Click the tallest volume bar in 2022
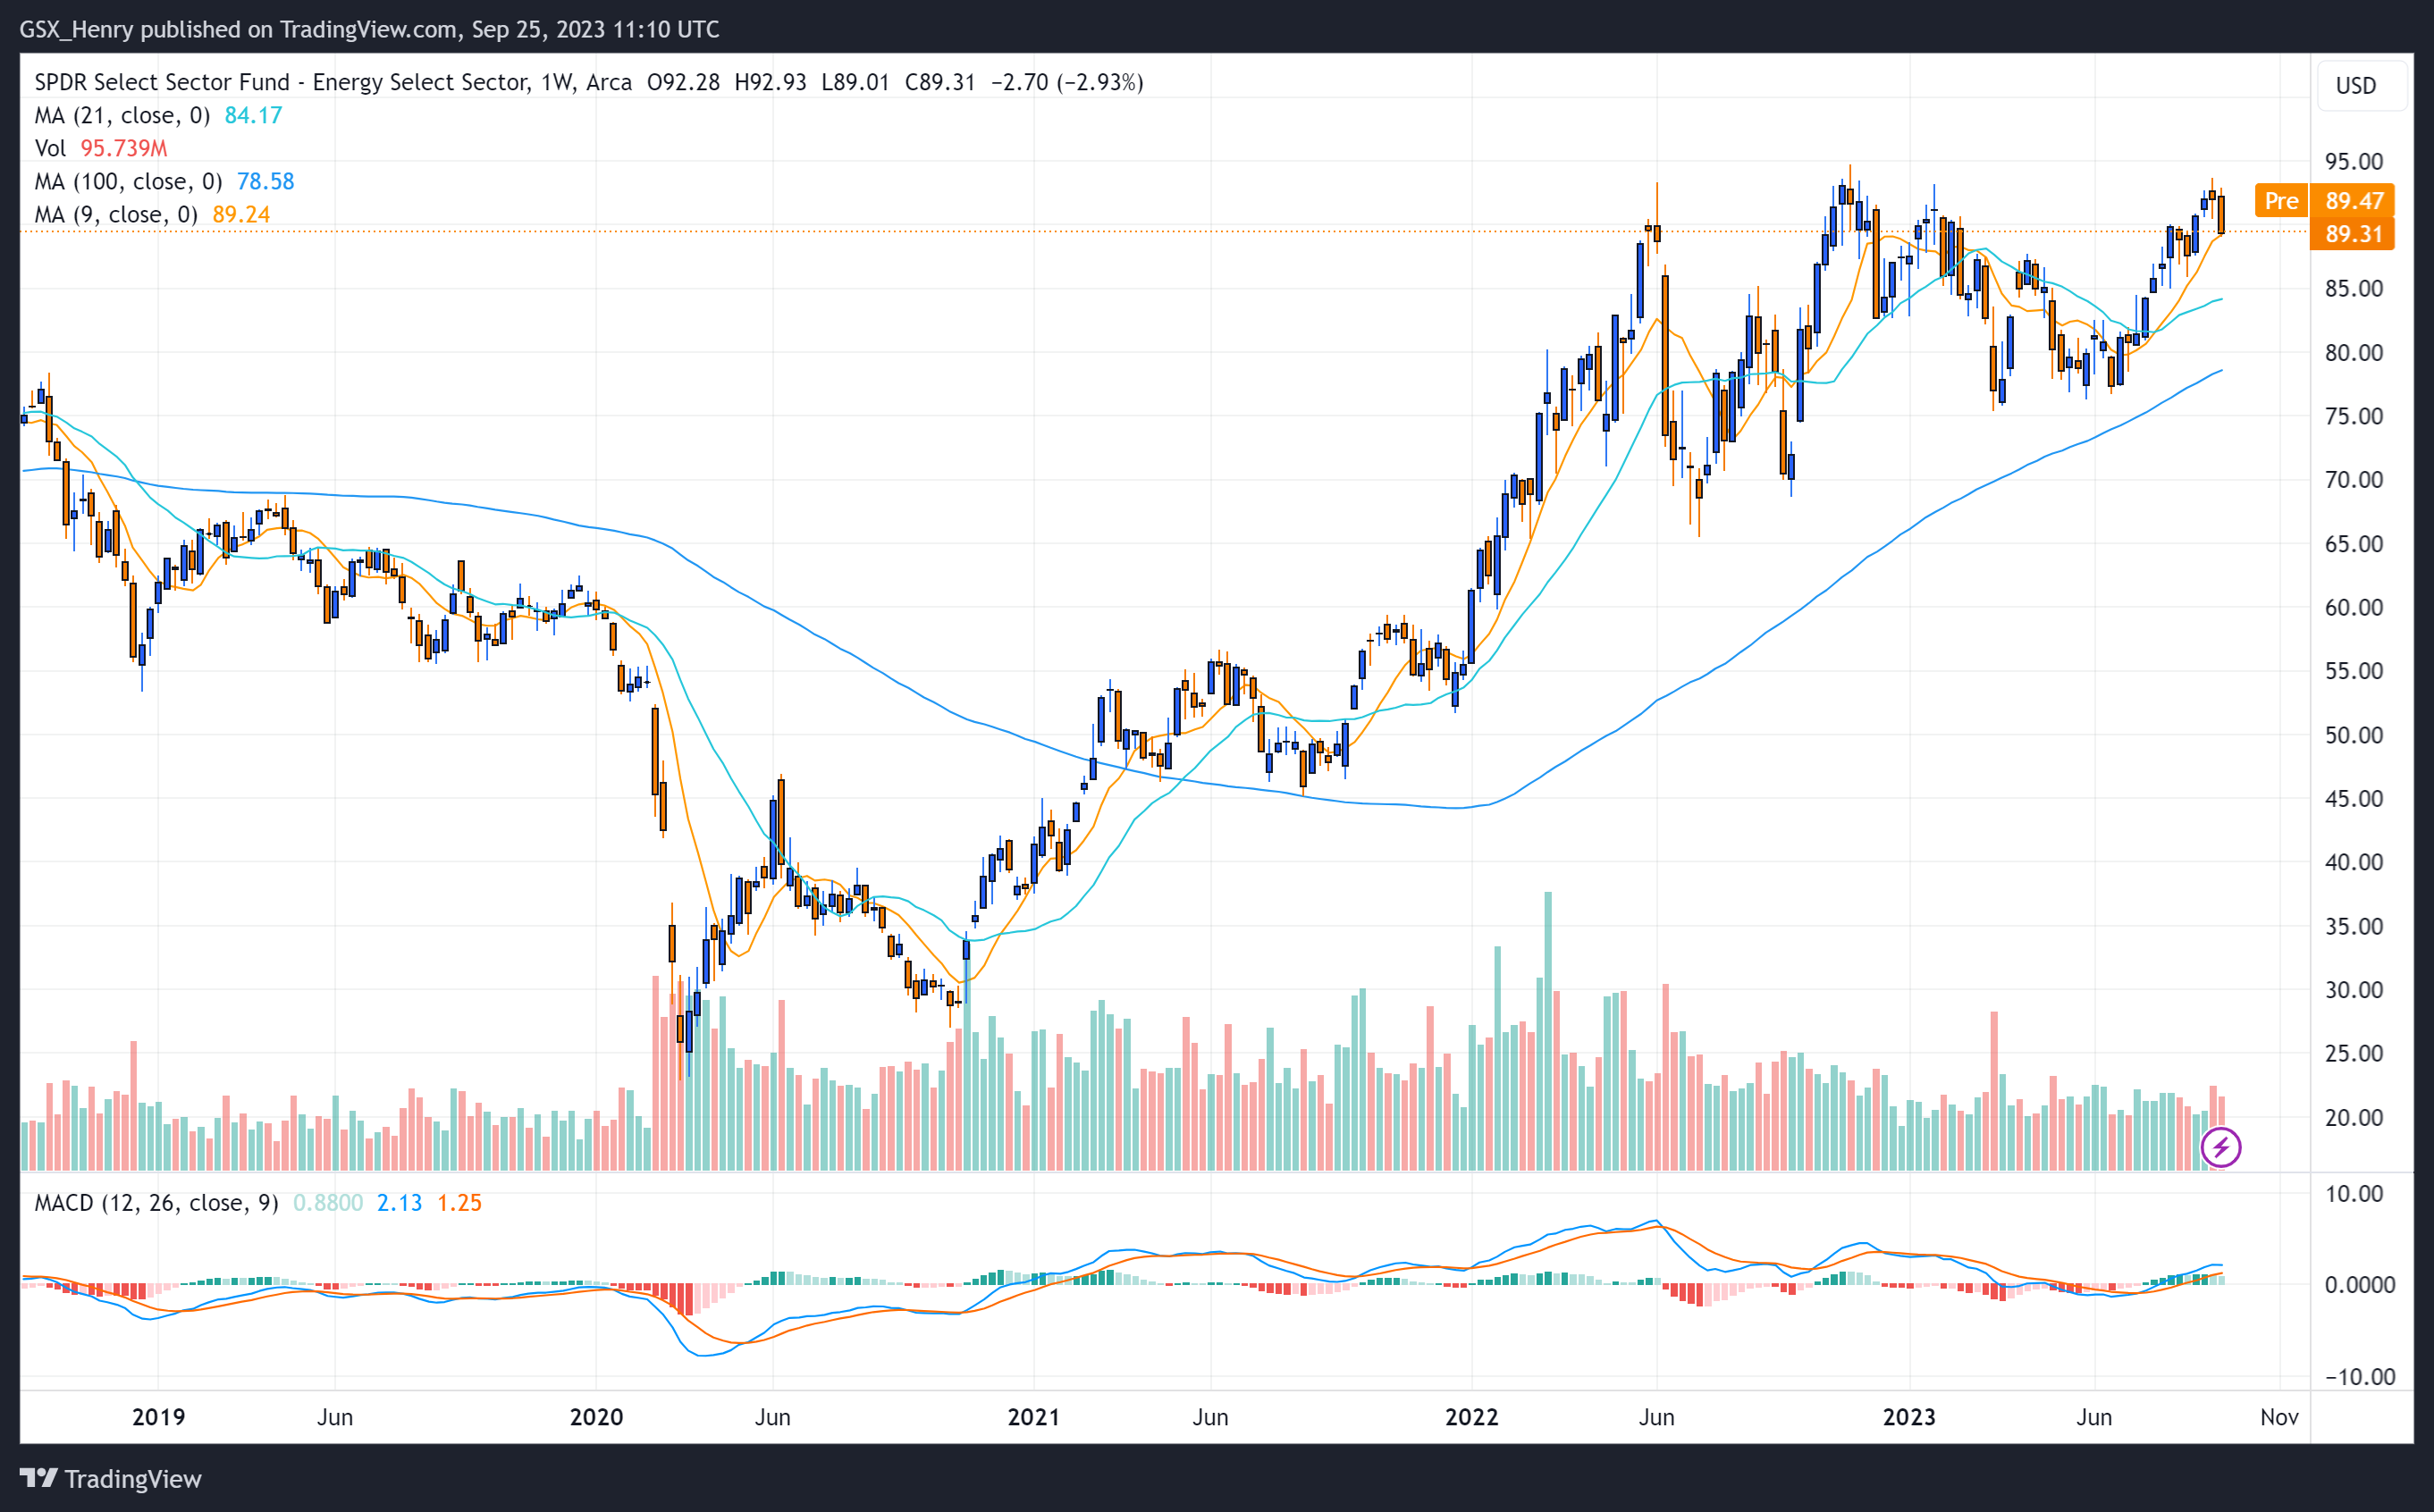 (1548, 1030)
